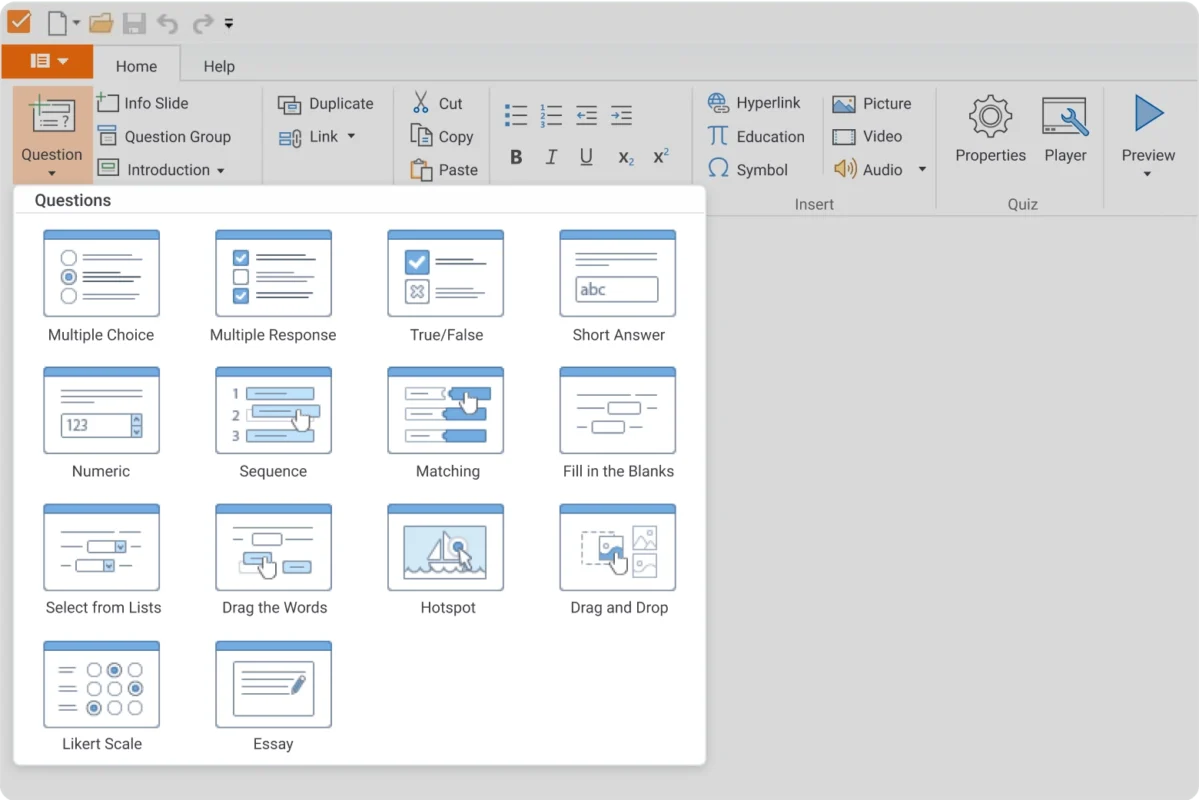Apply bulleted list formatting
The height and width of the screenshot is (800, 1199).
(x=516, y=115)
